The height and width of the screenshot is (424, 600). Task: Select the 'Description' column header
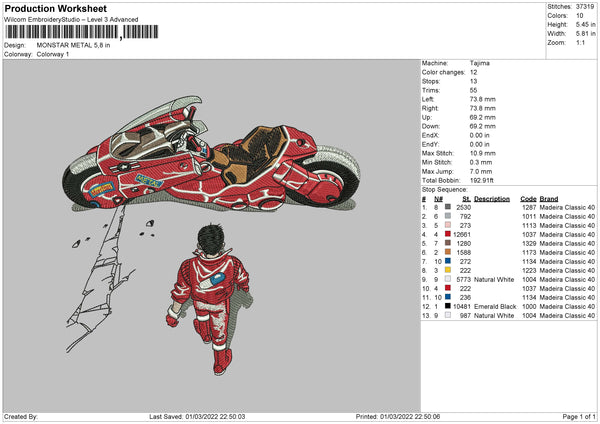492,199
